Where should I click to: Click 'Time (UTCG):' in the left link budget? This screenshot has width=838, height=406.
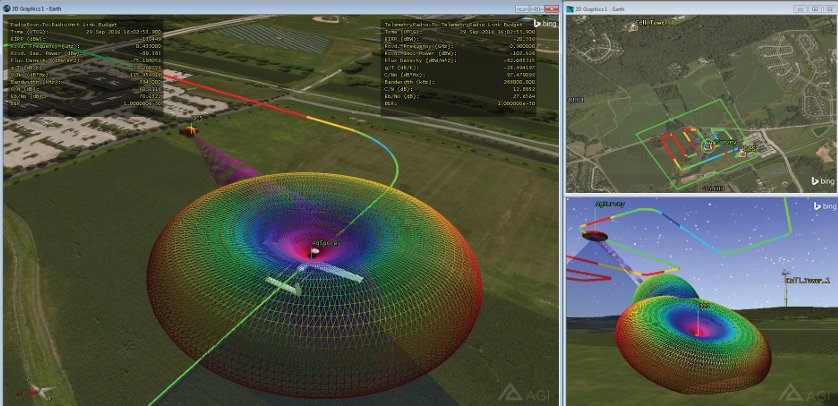29,32
